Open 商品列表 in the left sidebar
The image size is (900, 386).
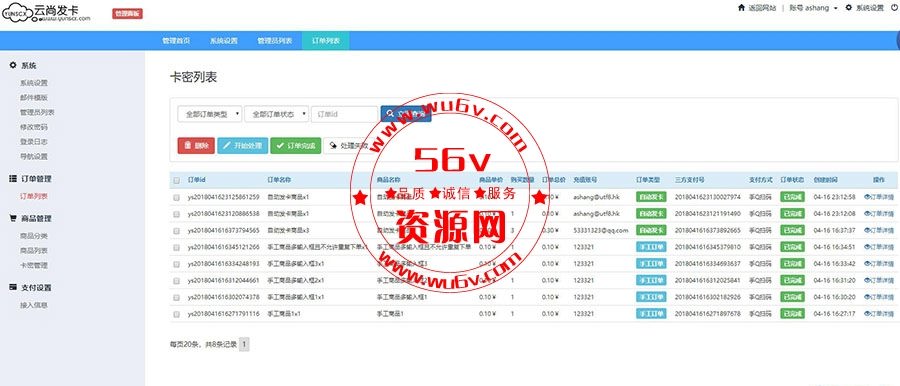tap(34, 250)
